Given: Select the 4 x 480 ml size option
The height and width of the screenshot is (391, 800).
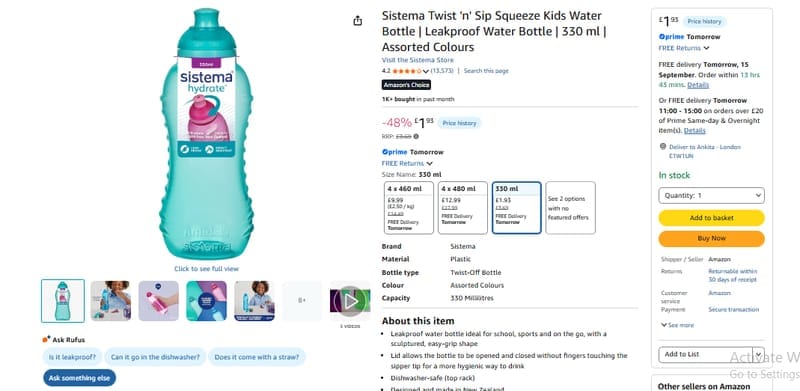Looking at the screenshot, I should (463, 208).
